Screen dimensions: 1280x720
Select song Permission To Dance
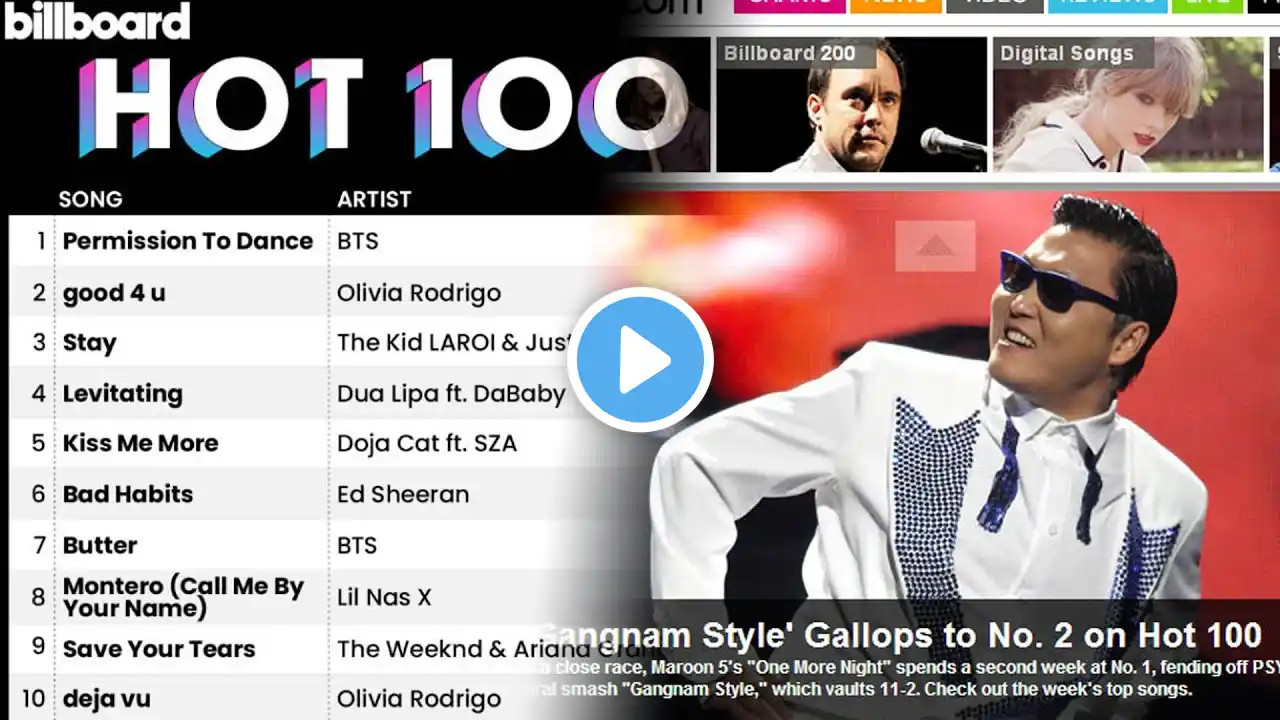click(x=188, y=241)
